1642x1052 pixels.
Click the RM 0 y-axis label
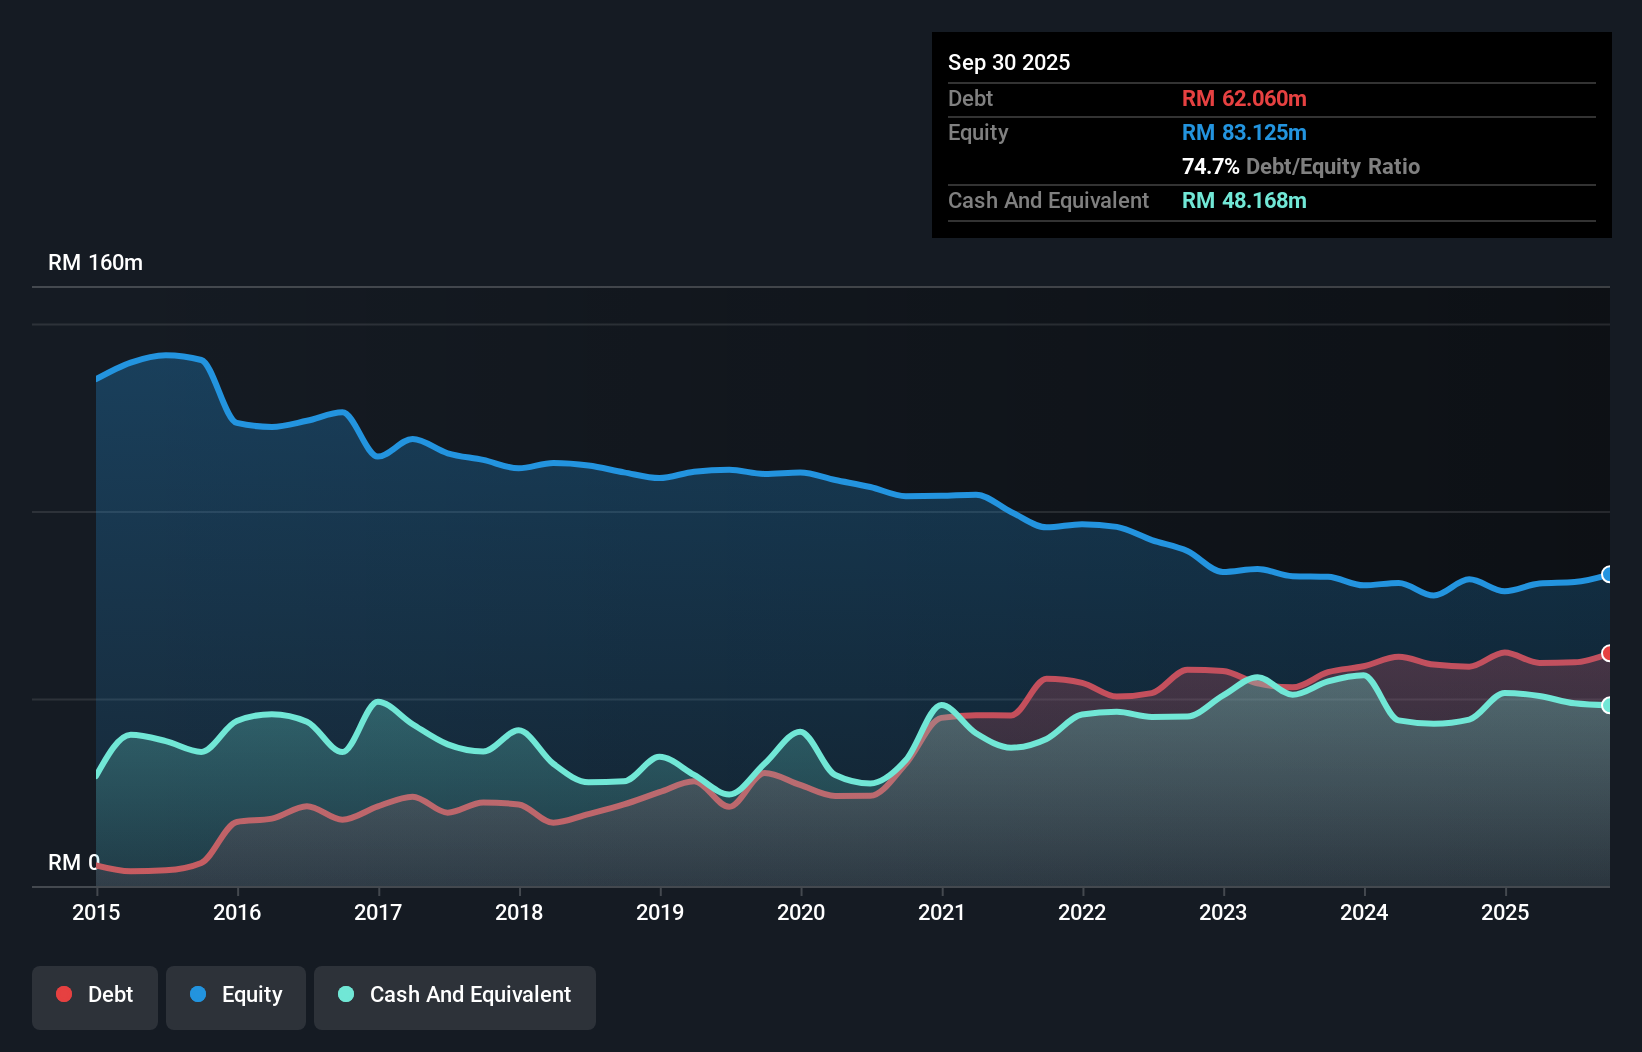74,862
